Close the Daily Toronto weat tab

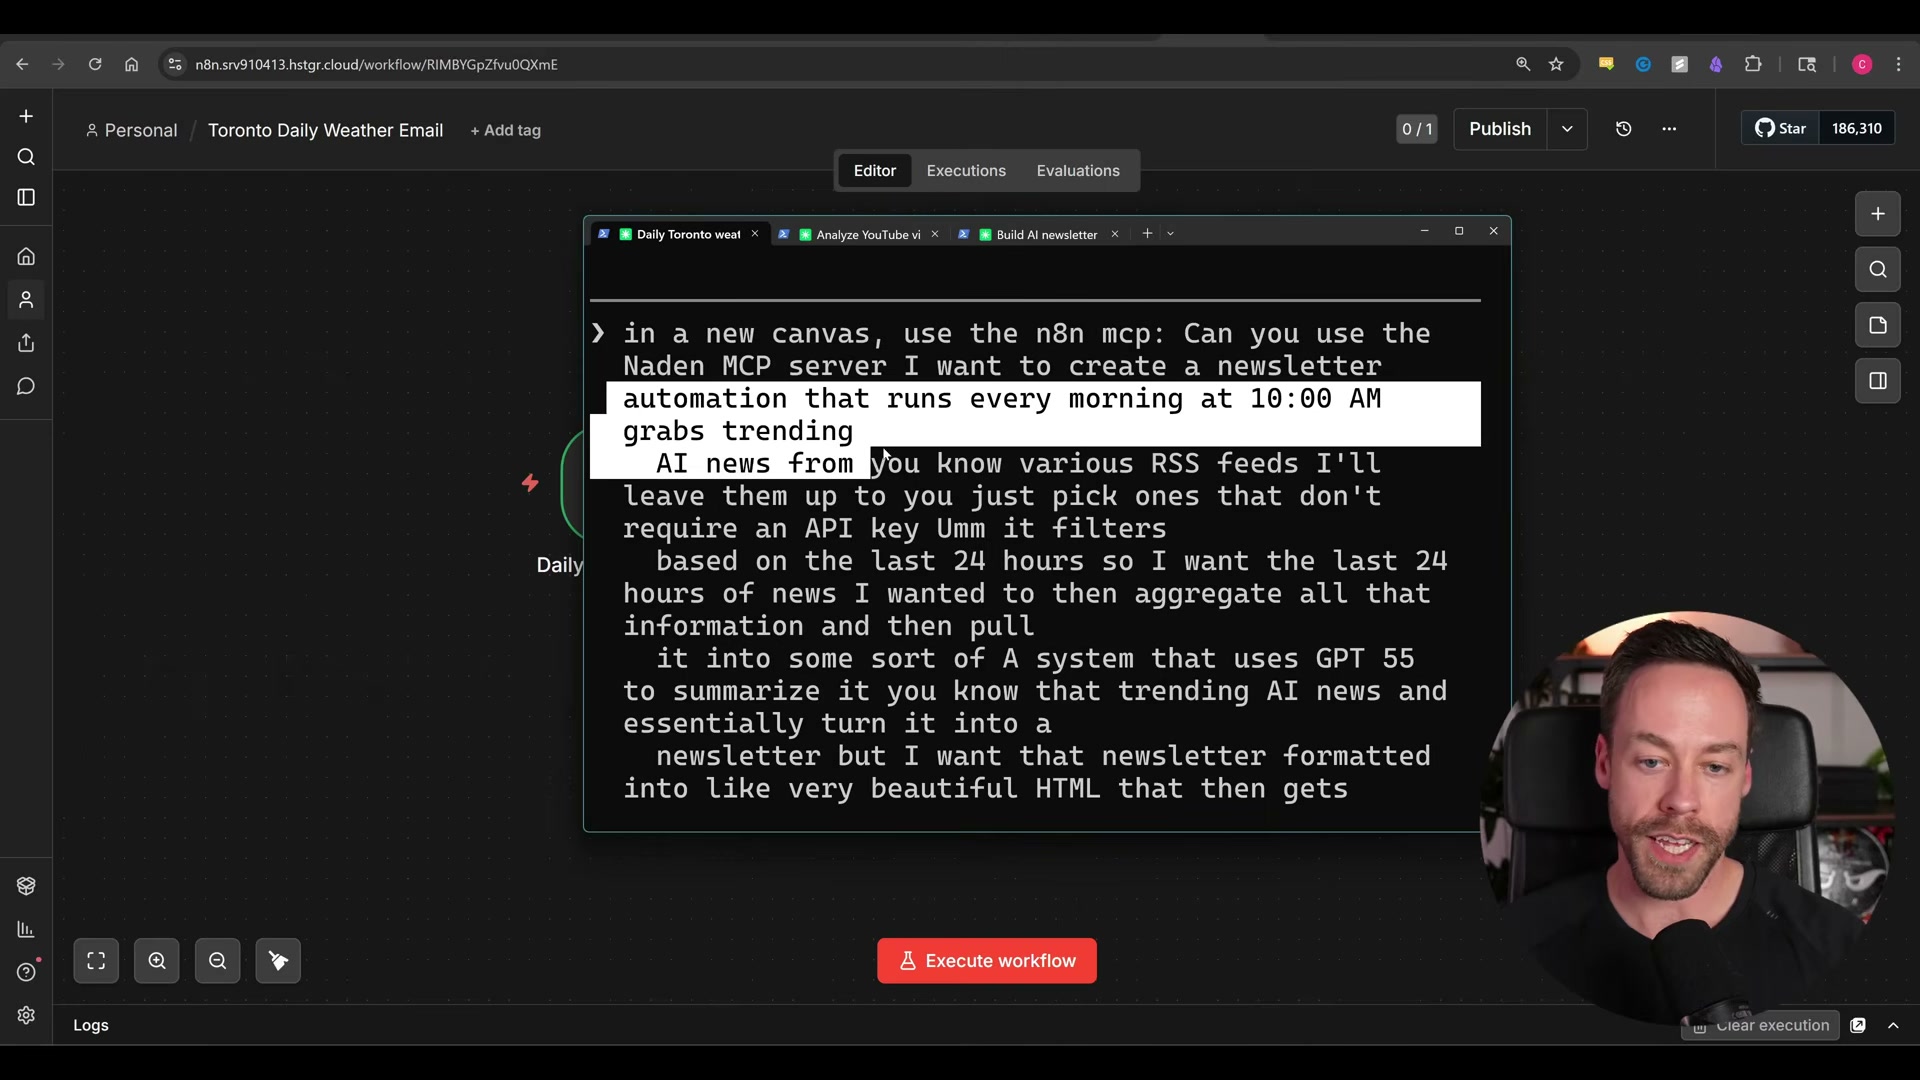click(755, 234)
